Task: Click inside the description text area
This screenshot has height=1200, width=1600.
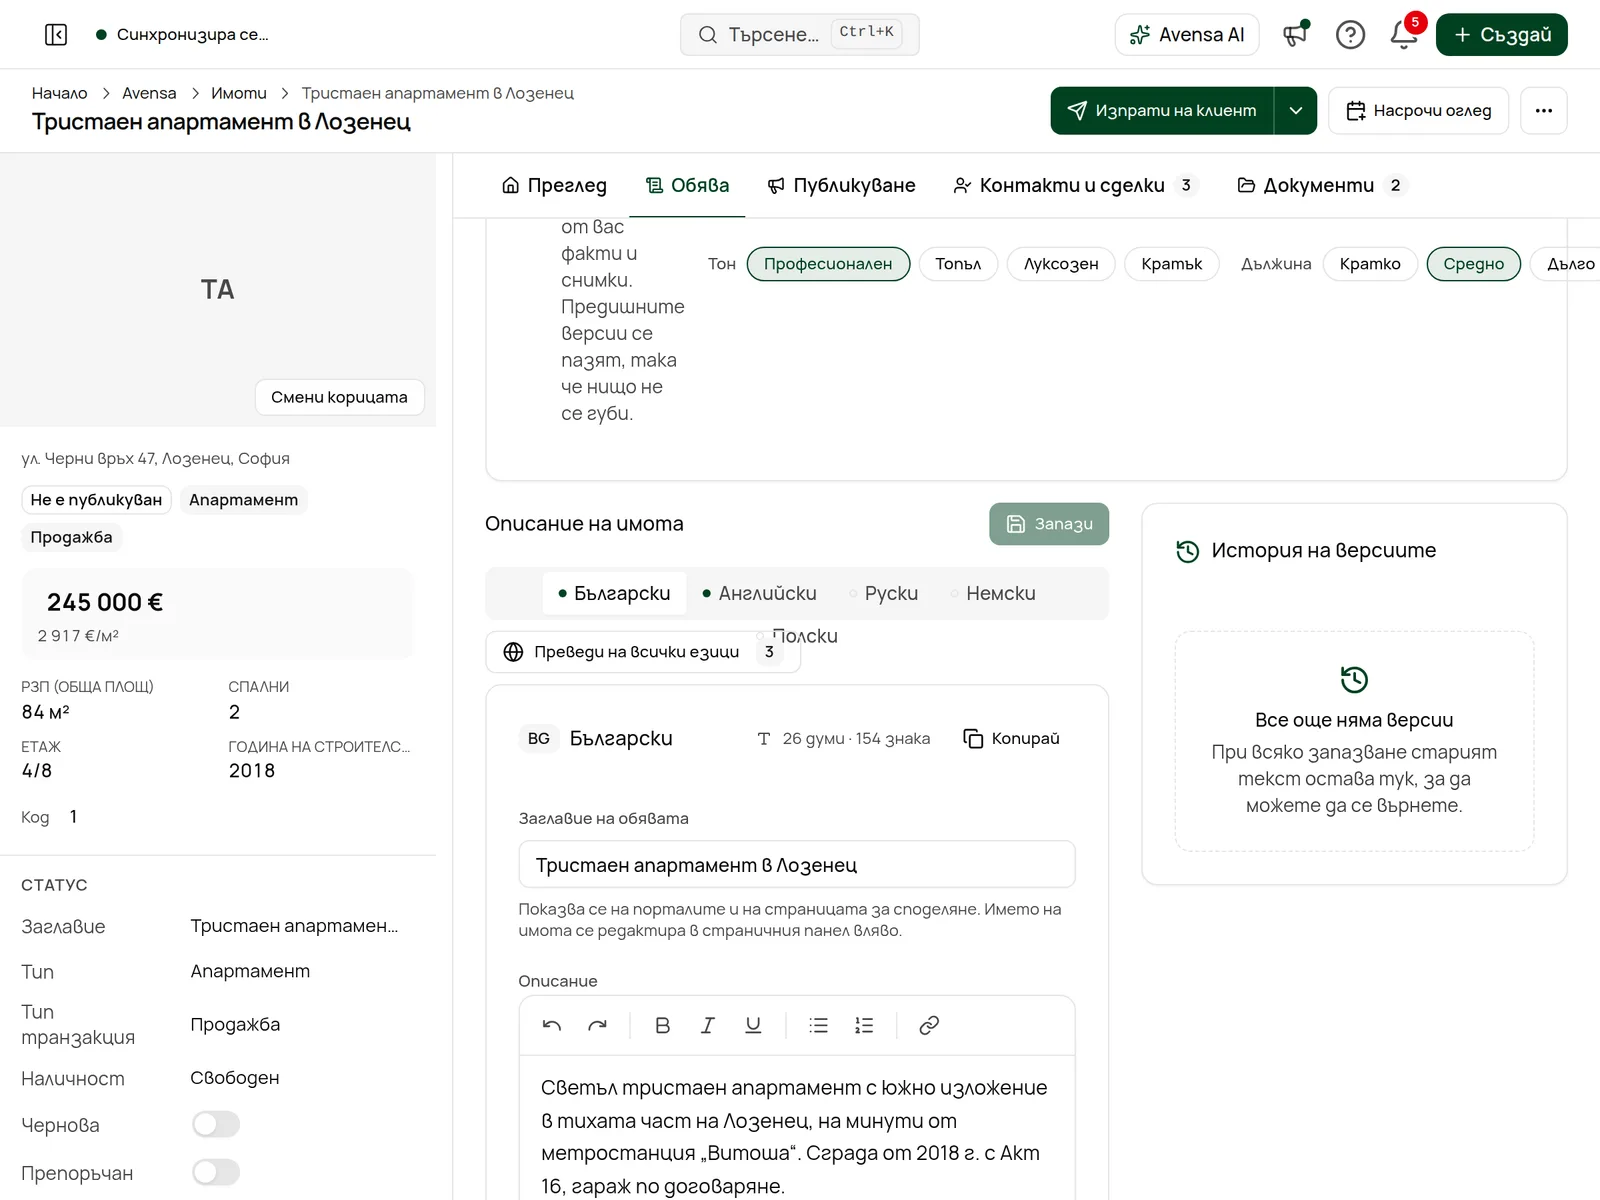Action: [x=797, y=1130]
